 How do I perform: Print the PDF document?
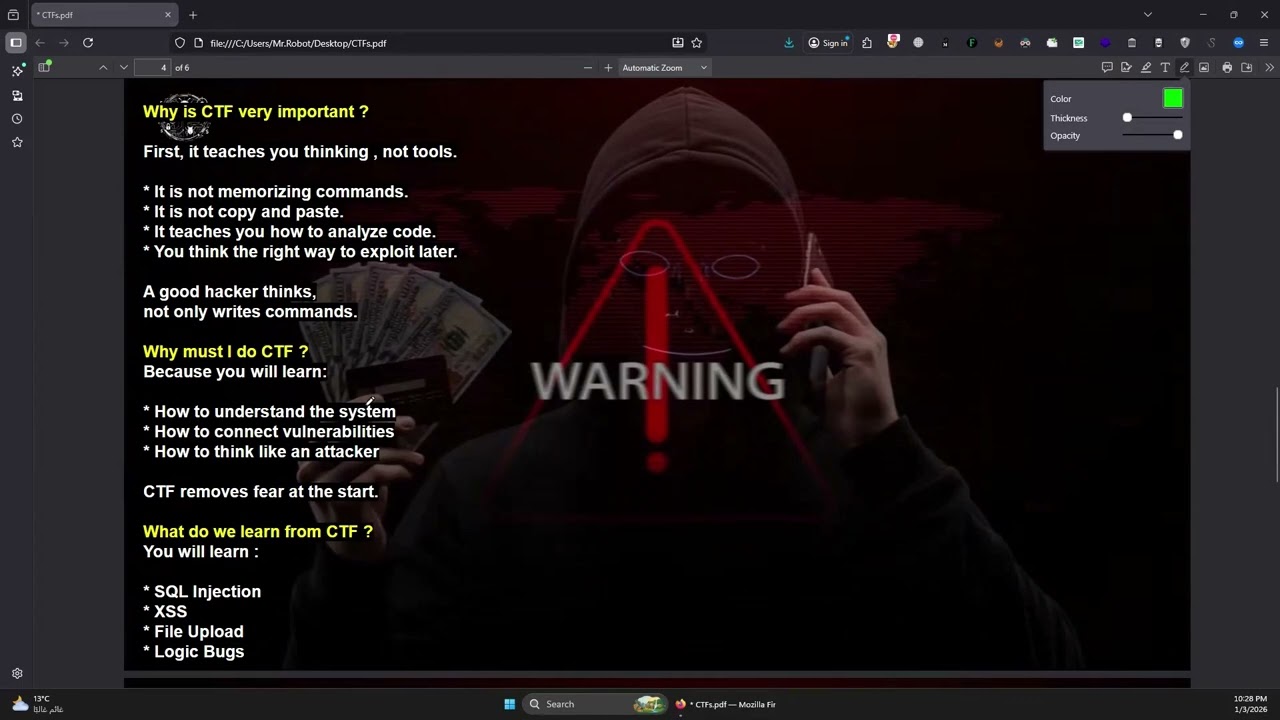[x=1227, y=67]
